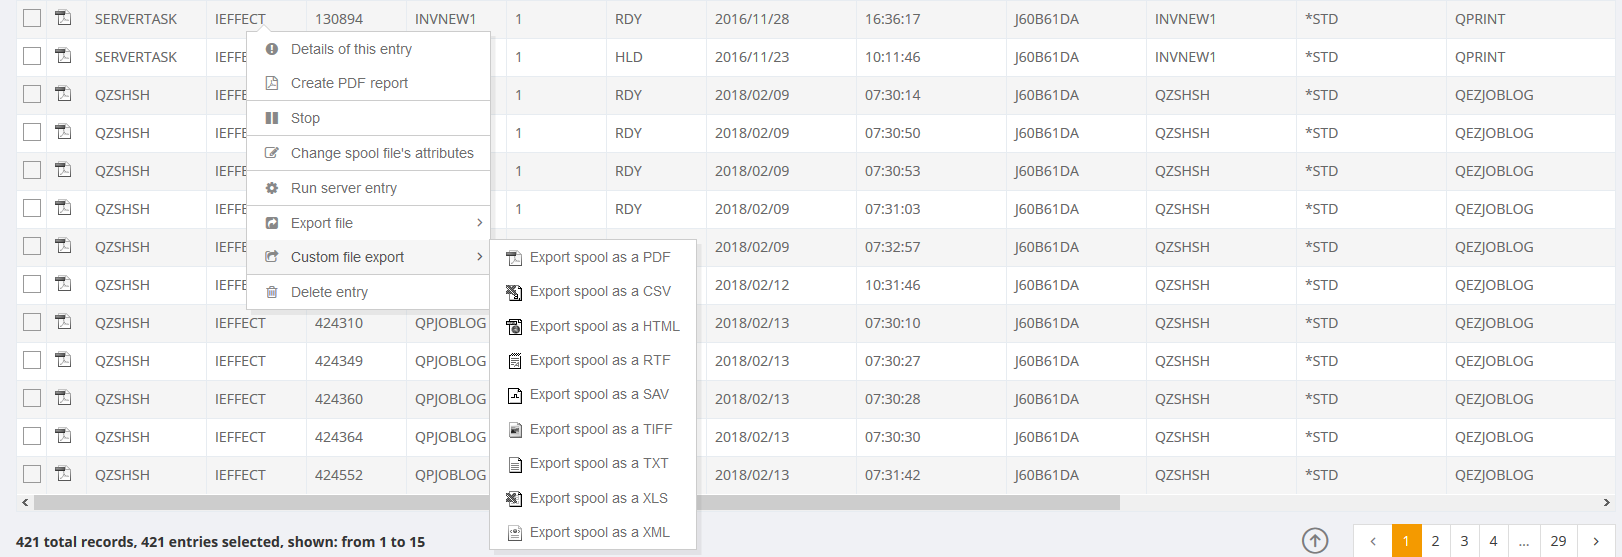Click the pause icon next to Stop
The width and height of the screenshot is (1622, 557).
[272, 118]
